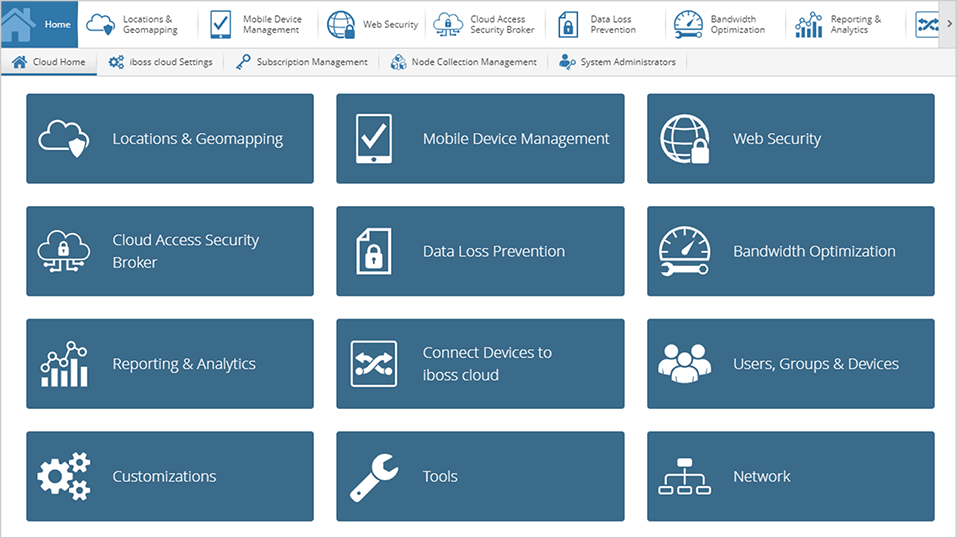Open the Connect Devices to iboss cloud tile text
The width and height of the screenshot is (957, 538).
487,363
